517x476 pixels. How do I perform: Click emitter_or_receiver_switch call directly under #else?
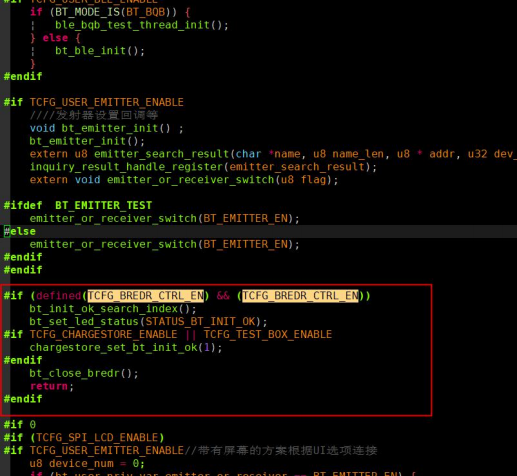coord(165,244)
